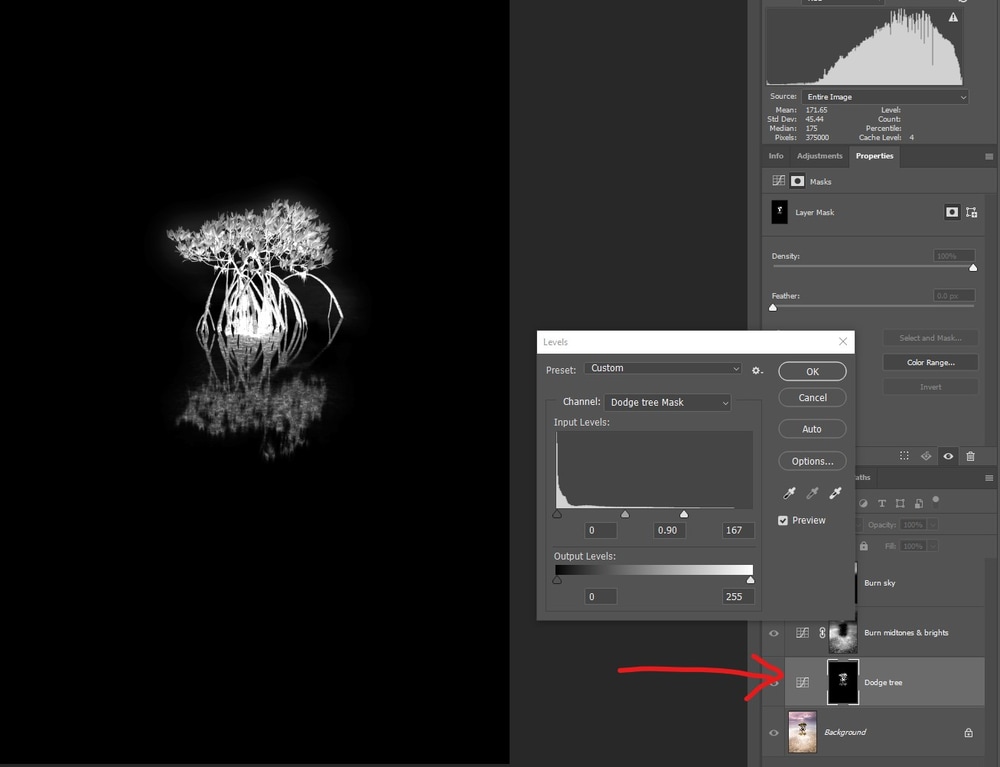The image size is (1000, 767).
Task: Click the Layer Mask thumbnail in Properties
Action: pyautogui.click(x=779, y=212)
